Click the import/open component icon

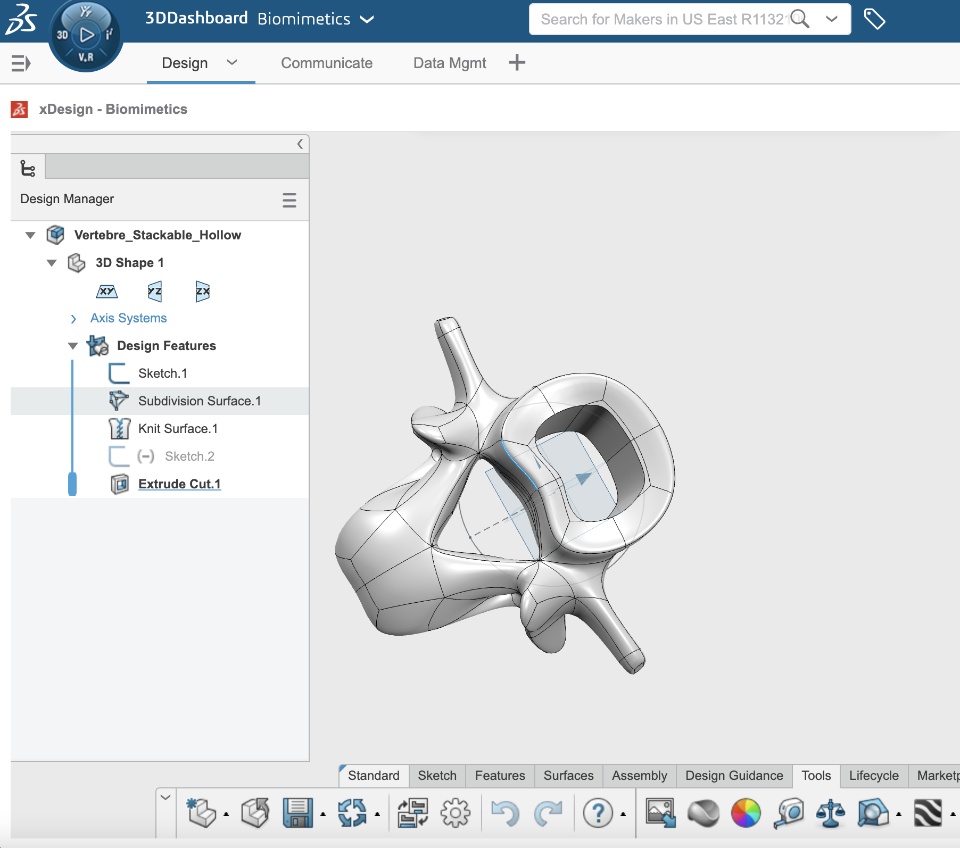click(255, 813)
